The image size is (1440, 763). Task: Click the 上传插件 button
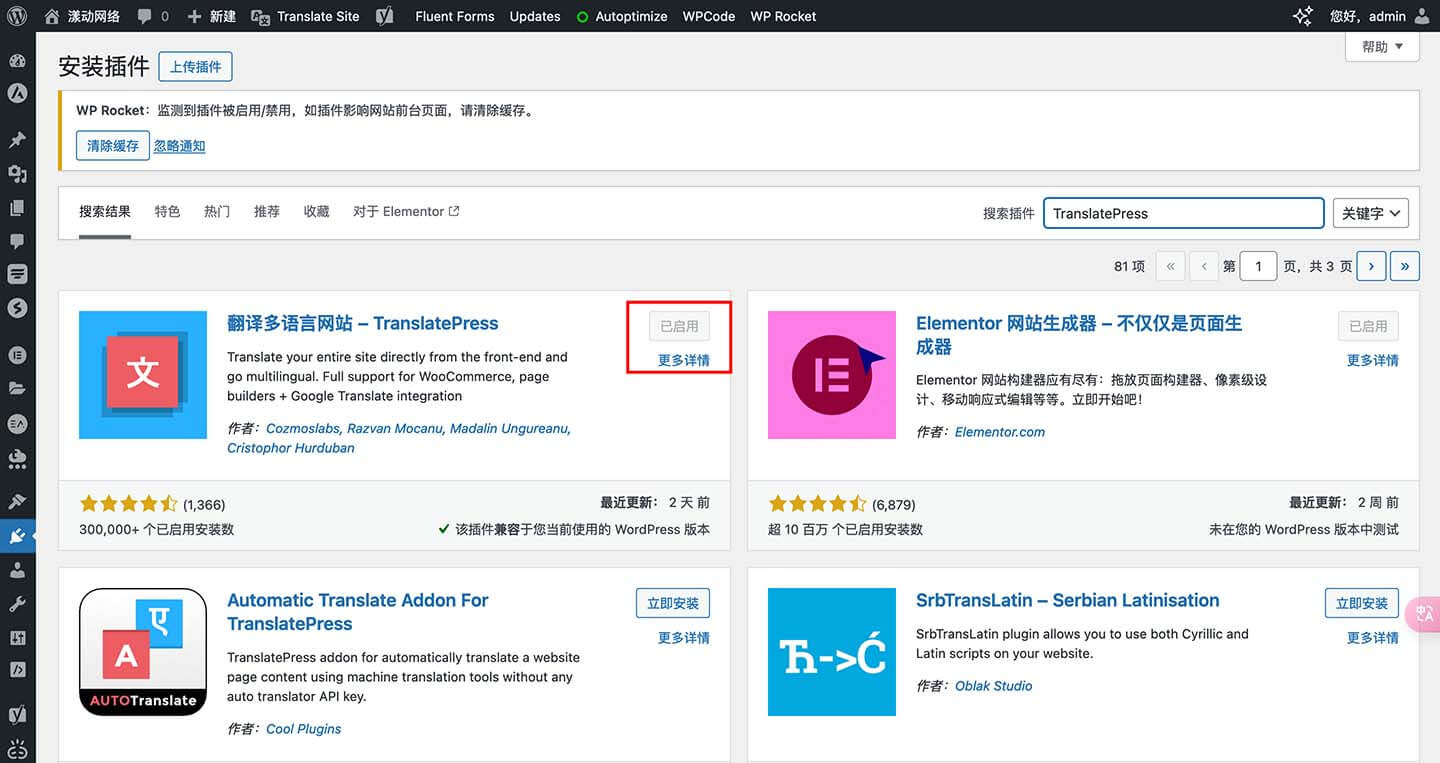point(195,67)
